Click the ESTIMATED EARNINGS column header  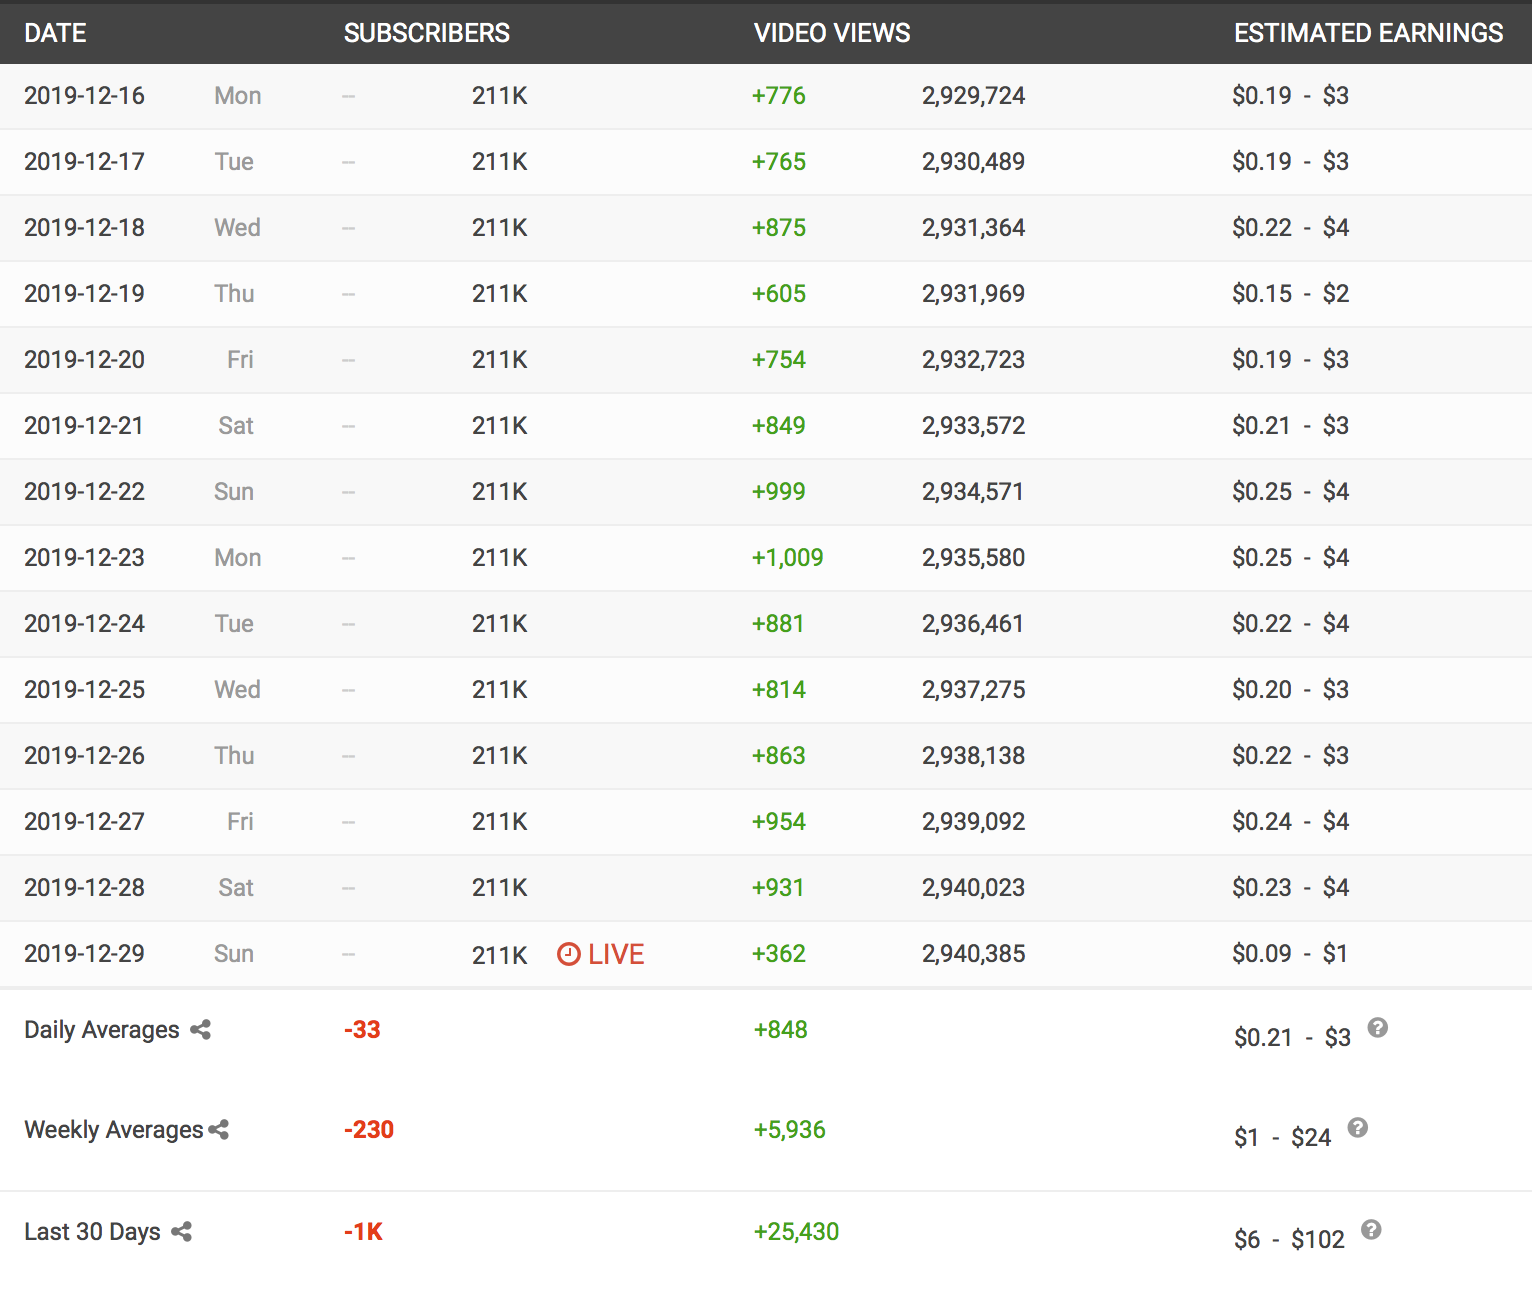click(x=1367, y=33)
